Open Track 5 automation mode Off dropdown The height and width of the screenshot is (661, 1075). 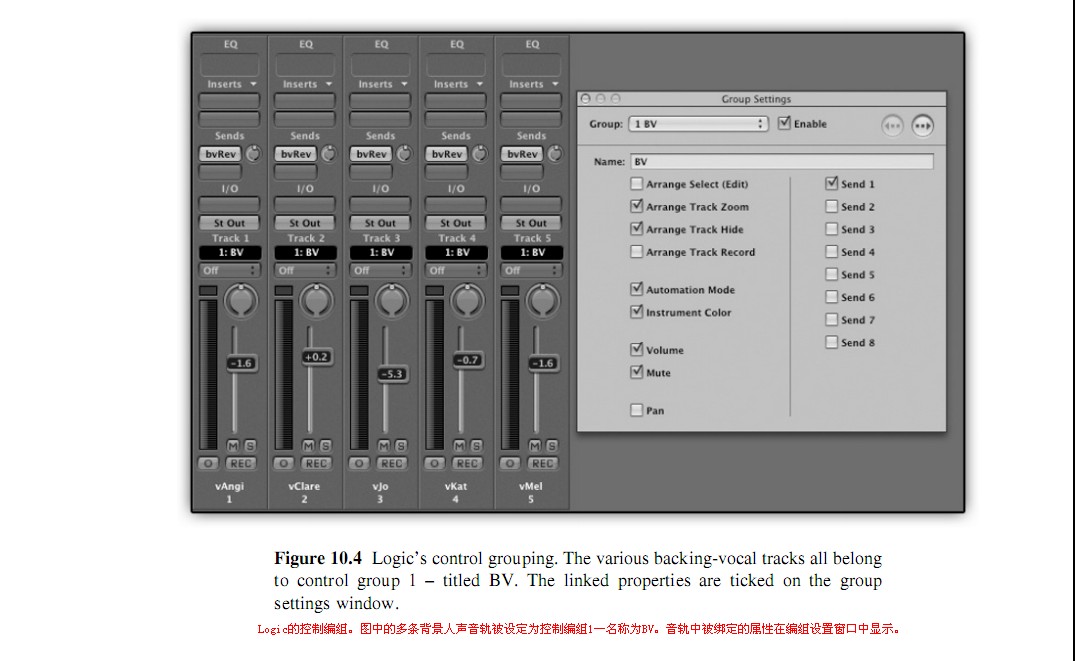(x=531, y=270)
